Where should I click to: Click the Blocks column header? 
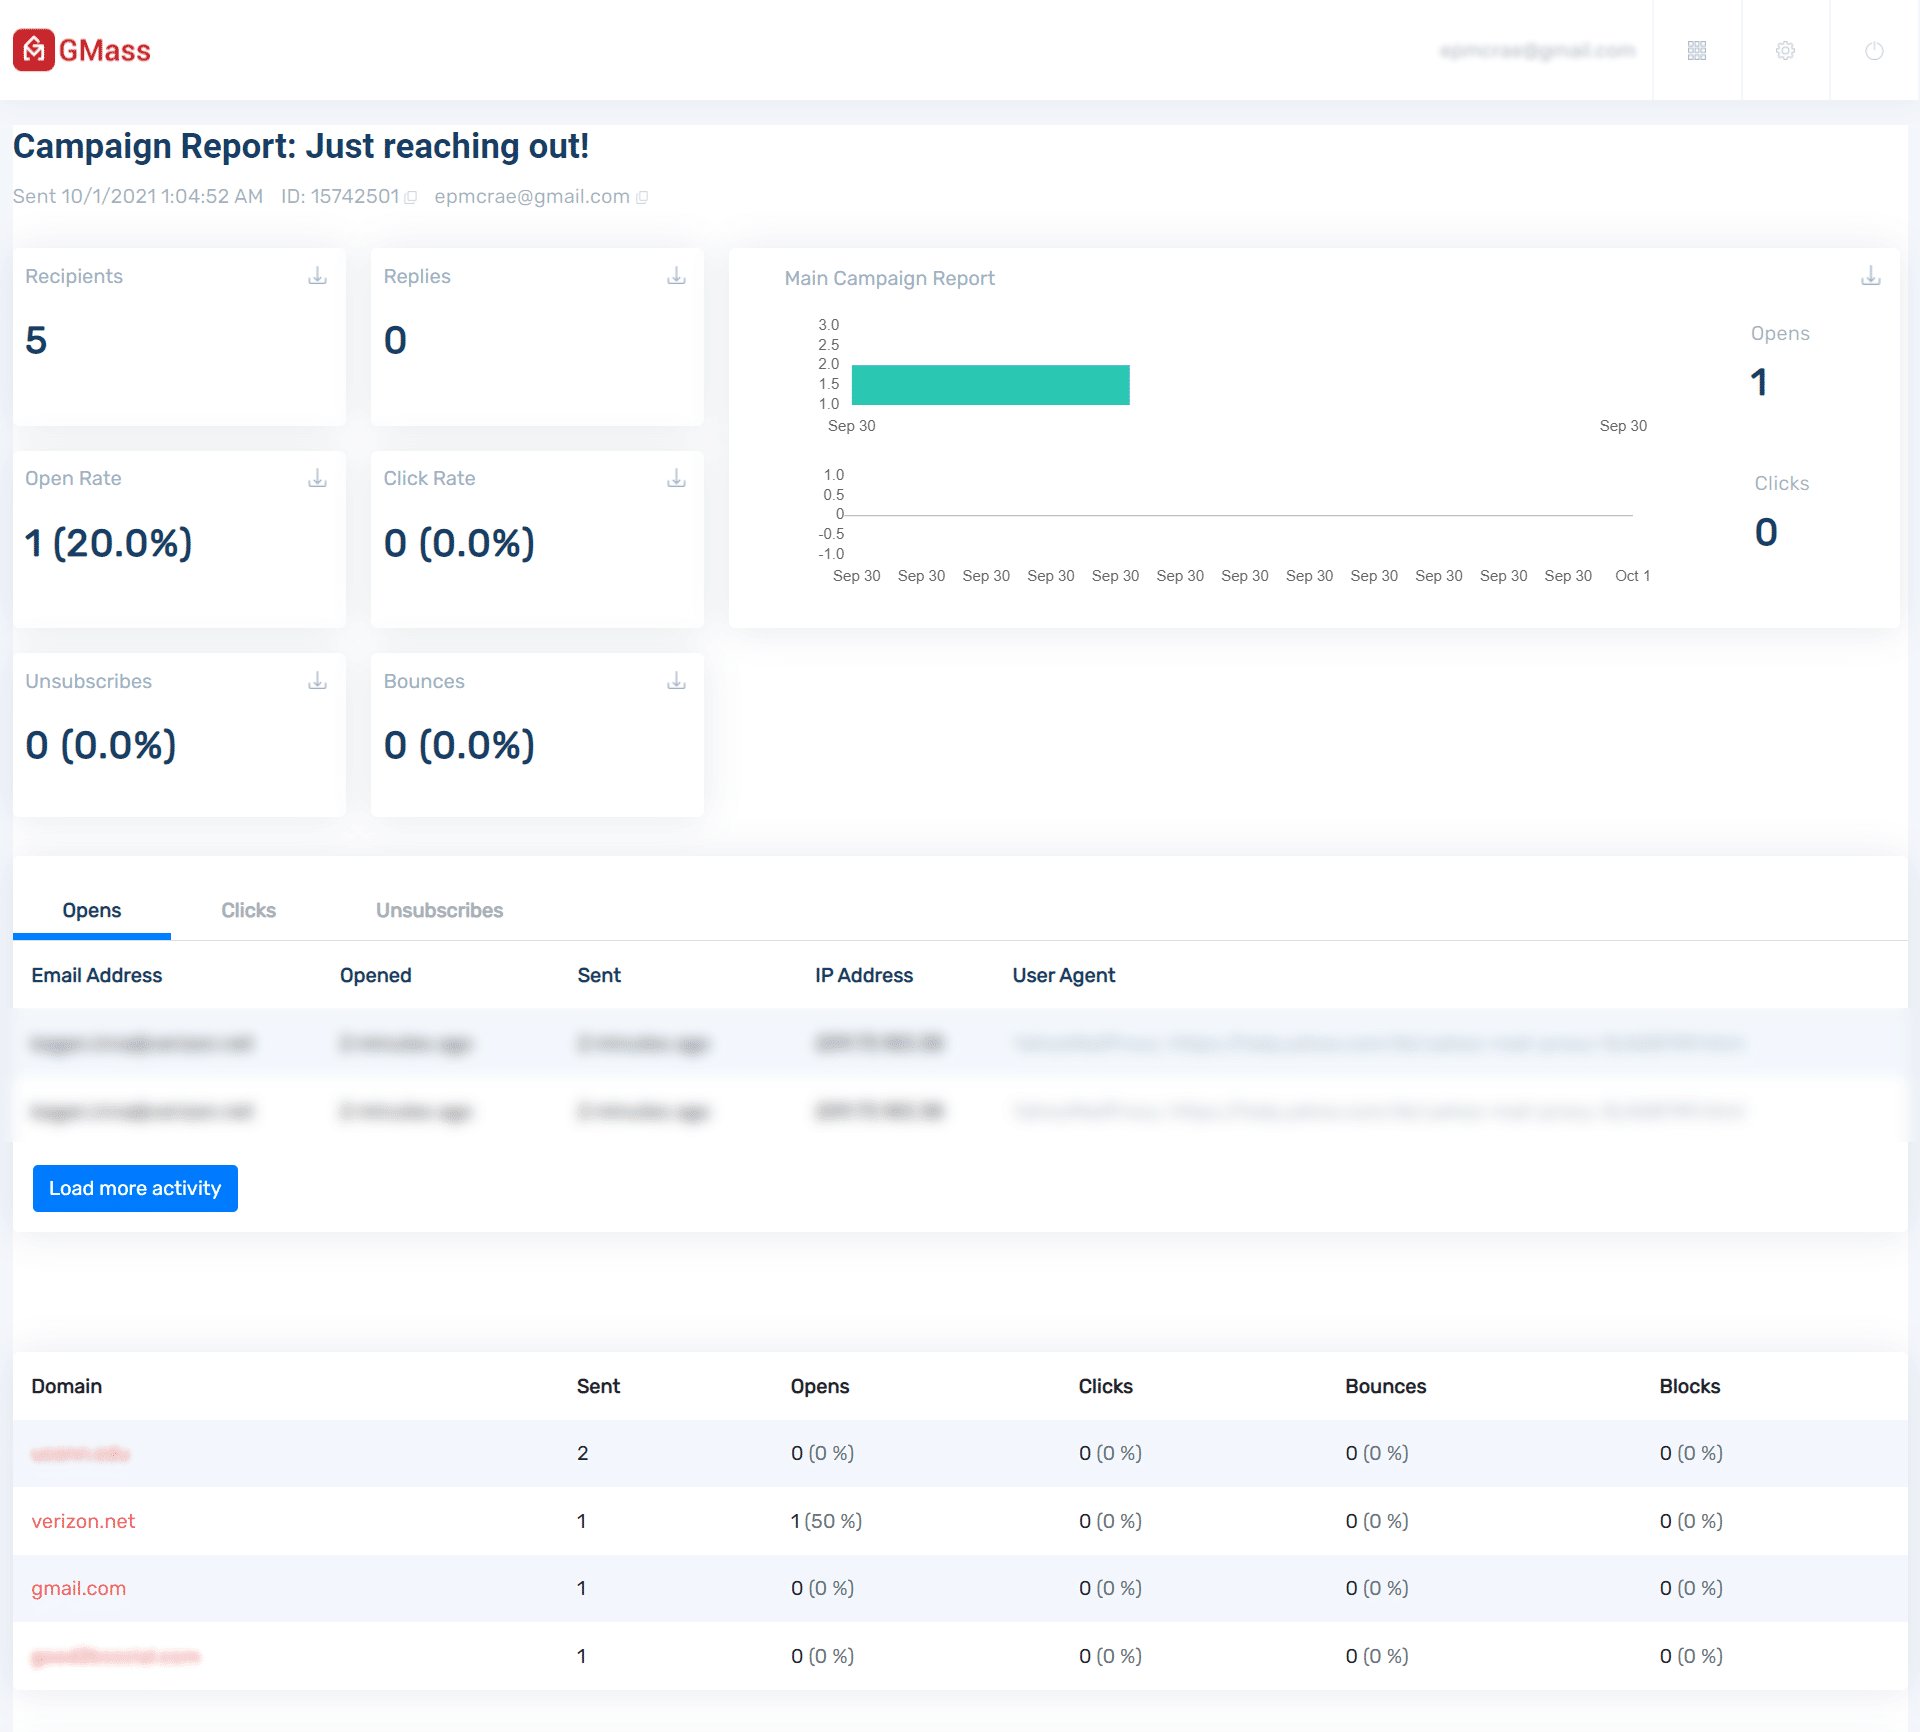1690,1386
